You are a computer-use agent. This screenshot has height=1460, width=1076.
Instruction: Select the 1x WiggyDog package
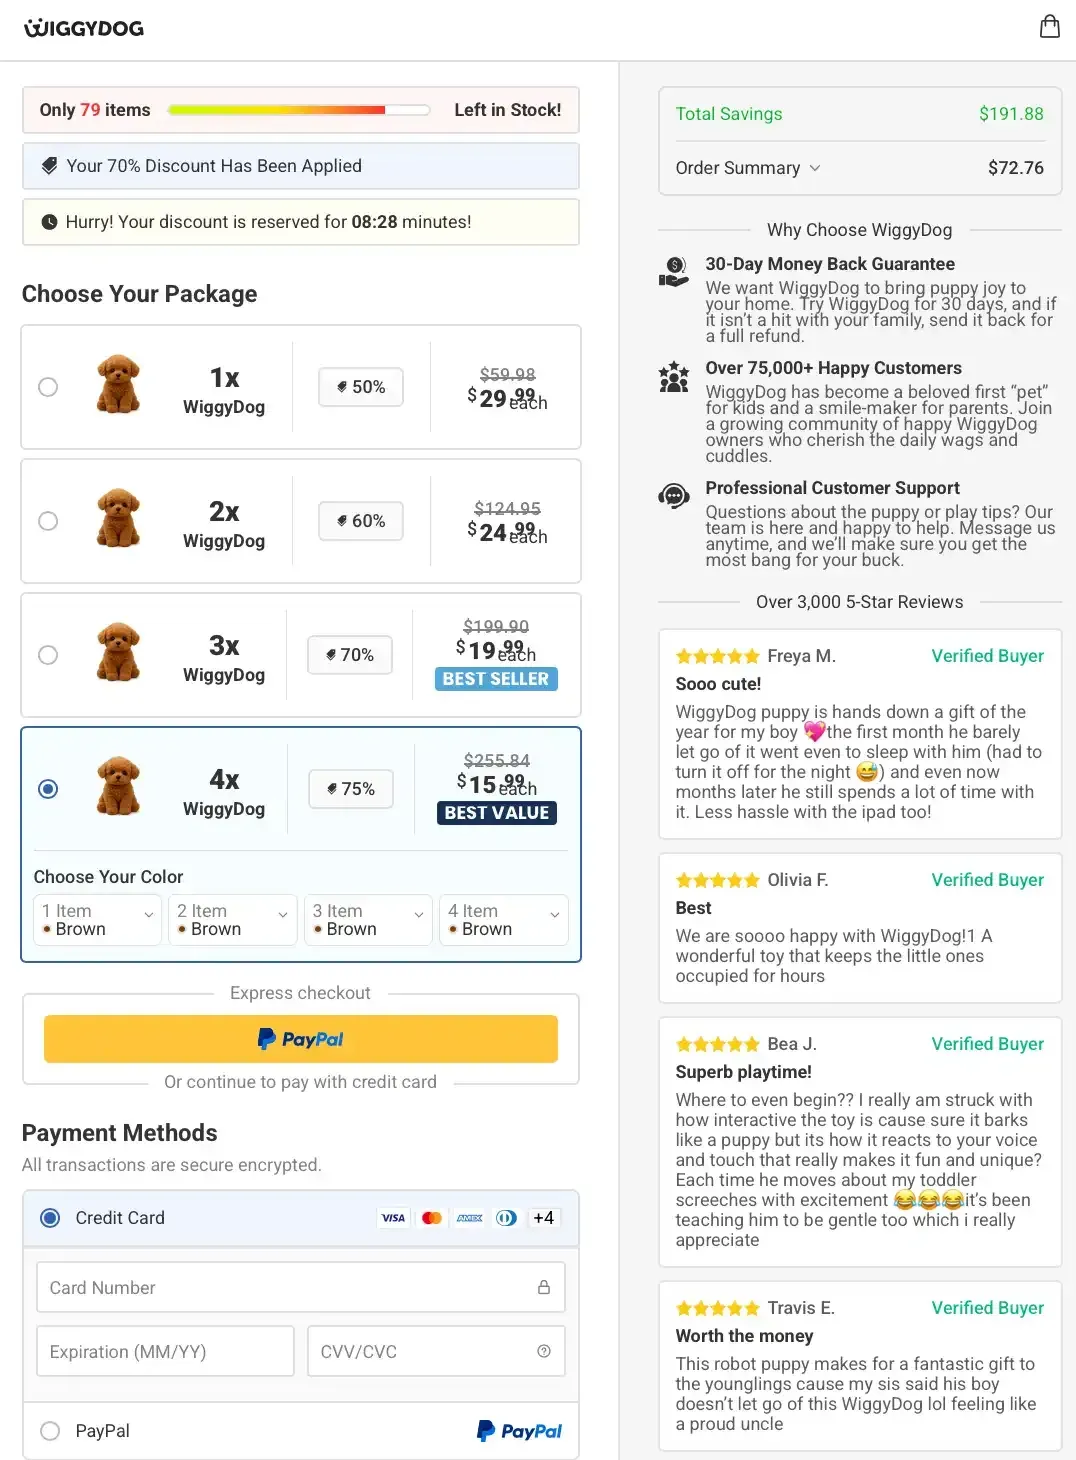coord(48,387)
